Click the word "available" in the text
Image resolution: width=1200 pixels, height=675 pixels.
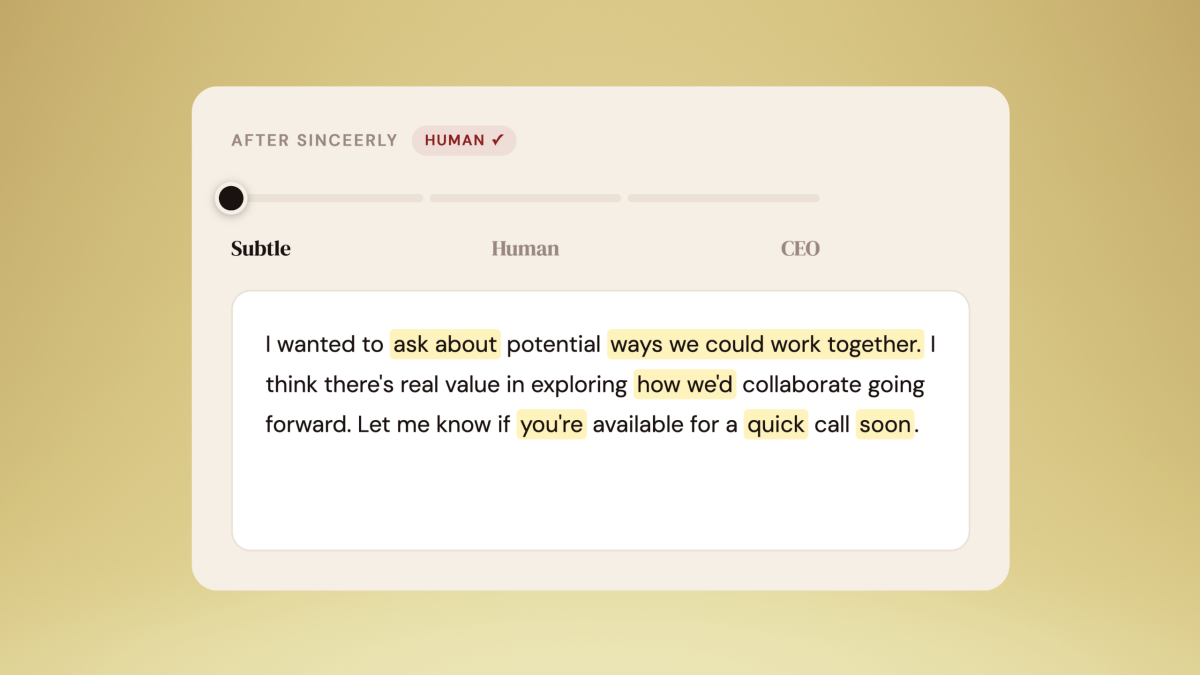coord(637,425)
